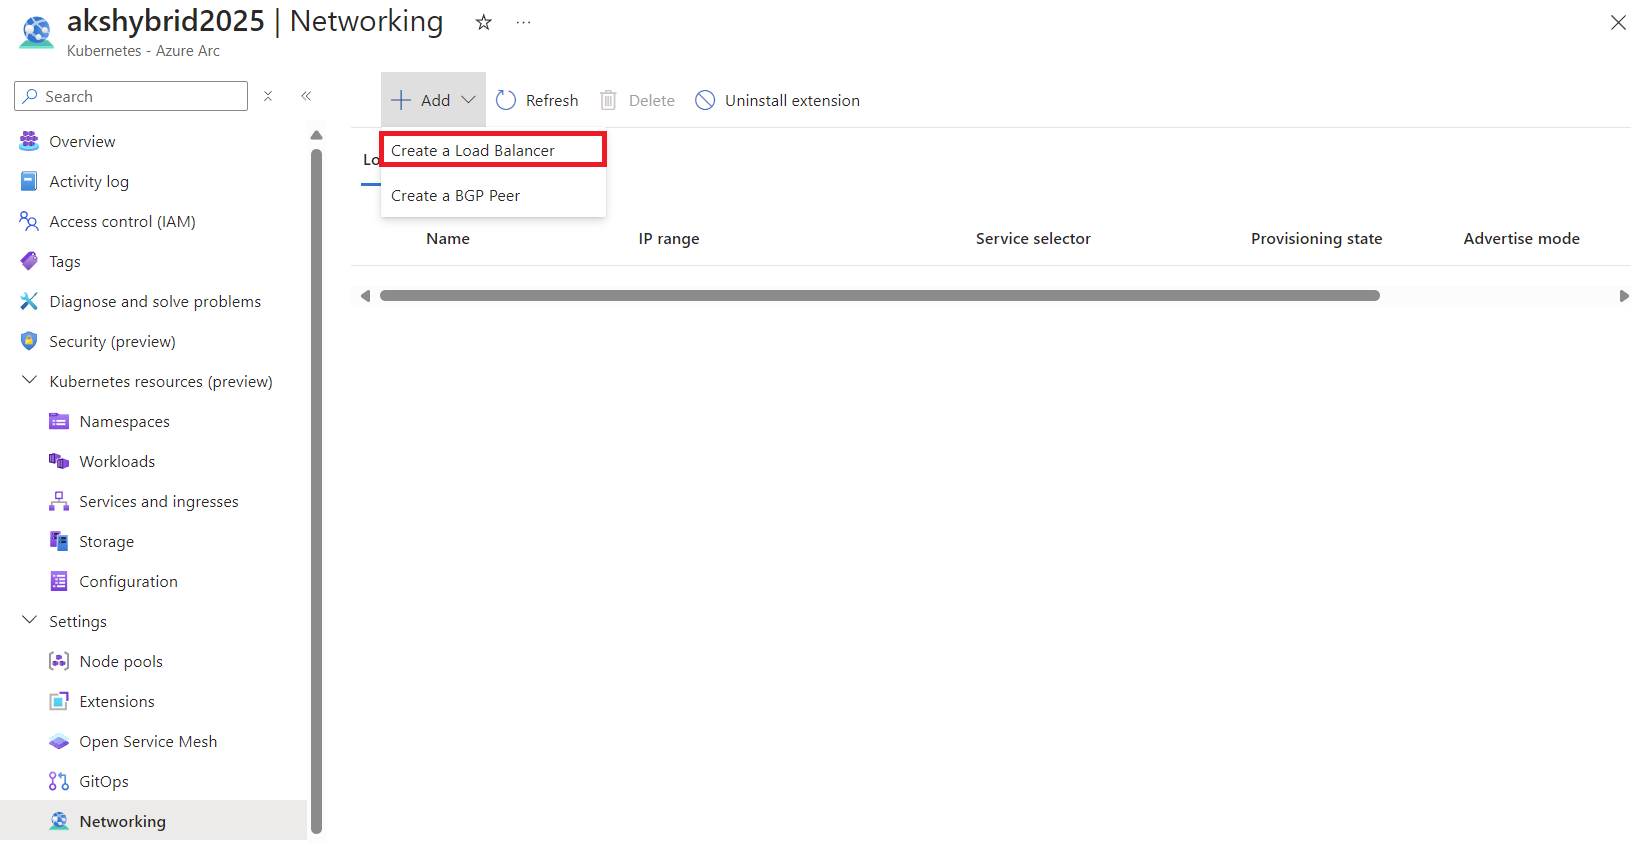Open the more options ellipsis in header
The height and width of the screenshot is (843, 1631).
[x=523, y=22]
